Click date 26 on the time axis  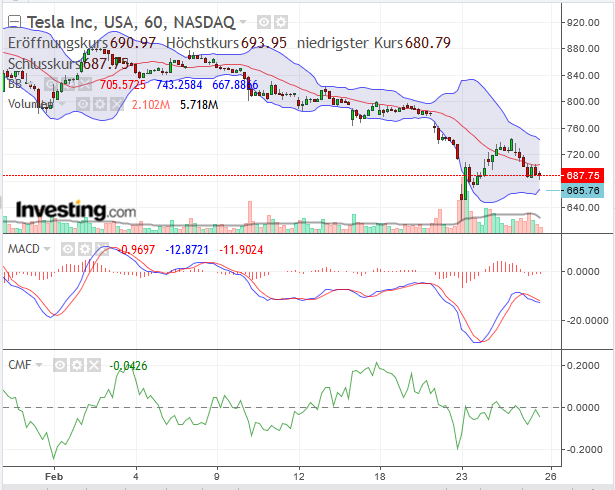(x=551, y=477)
